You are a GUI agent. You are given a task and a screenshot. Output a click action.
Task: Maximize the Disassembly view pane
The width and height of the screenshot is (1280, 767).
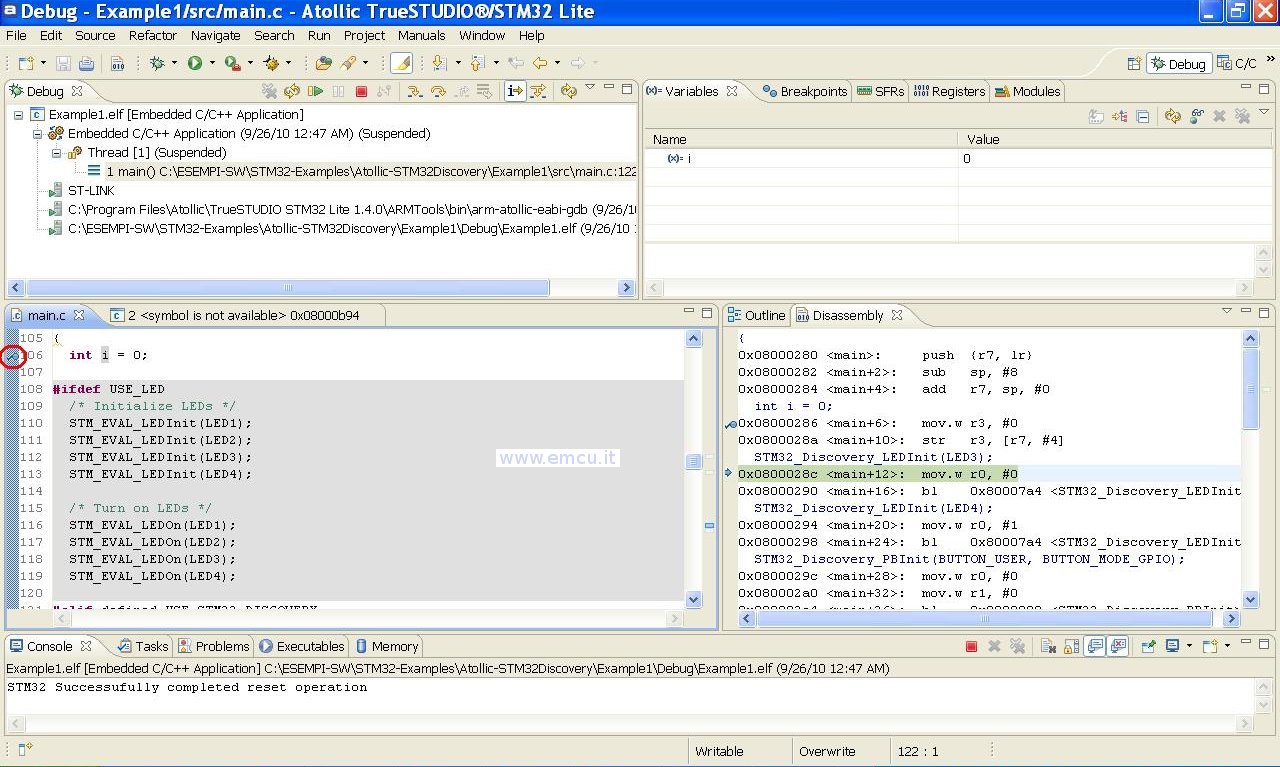[1264, 313]
